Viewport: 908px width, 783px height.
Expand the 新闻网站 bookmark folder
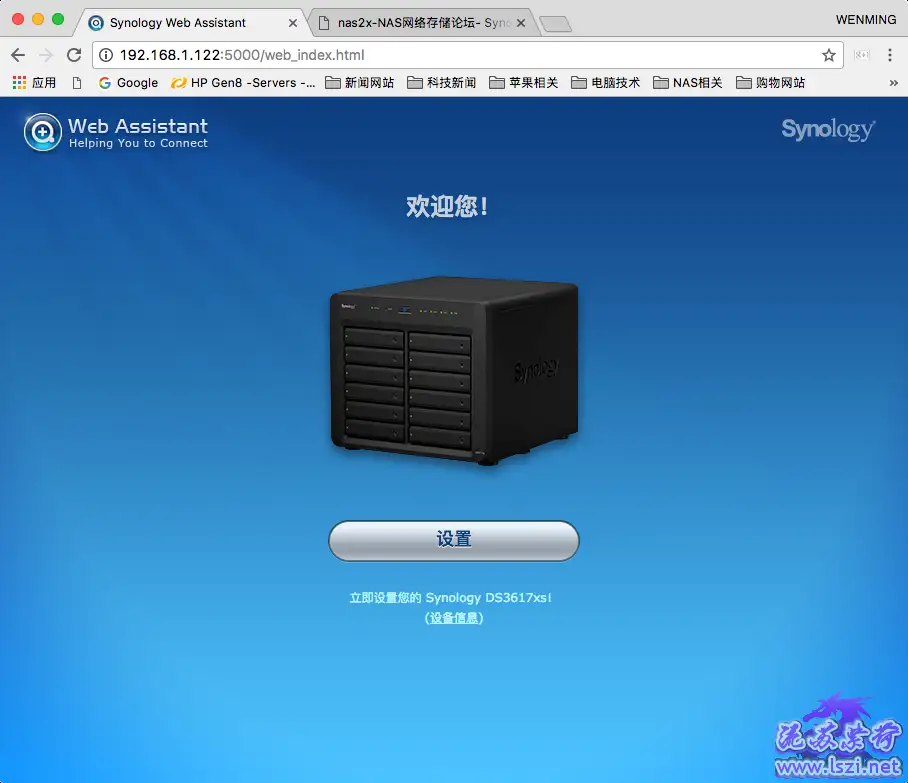[359, 83]
